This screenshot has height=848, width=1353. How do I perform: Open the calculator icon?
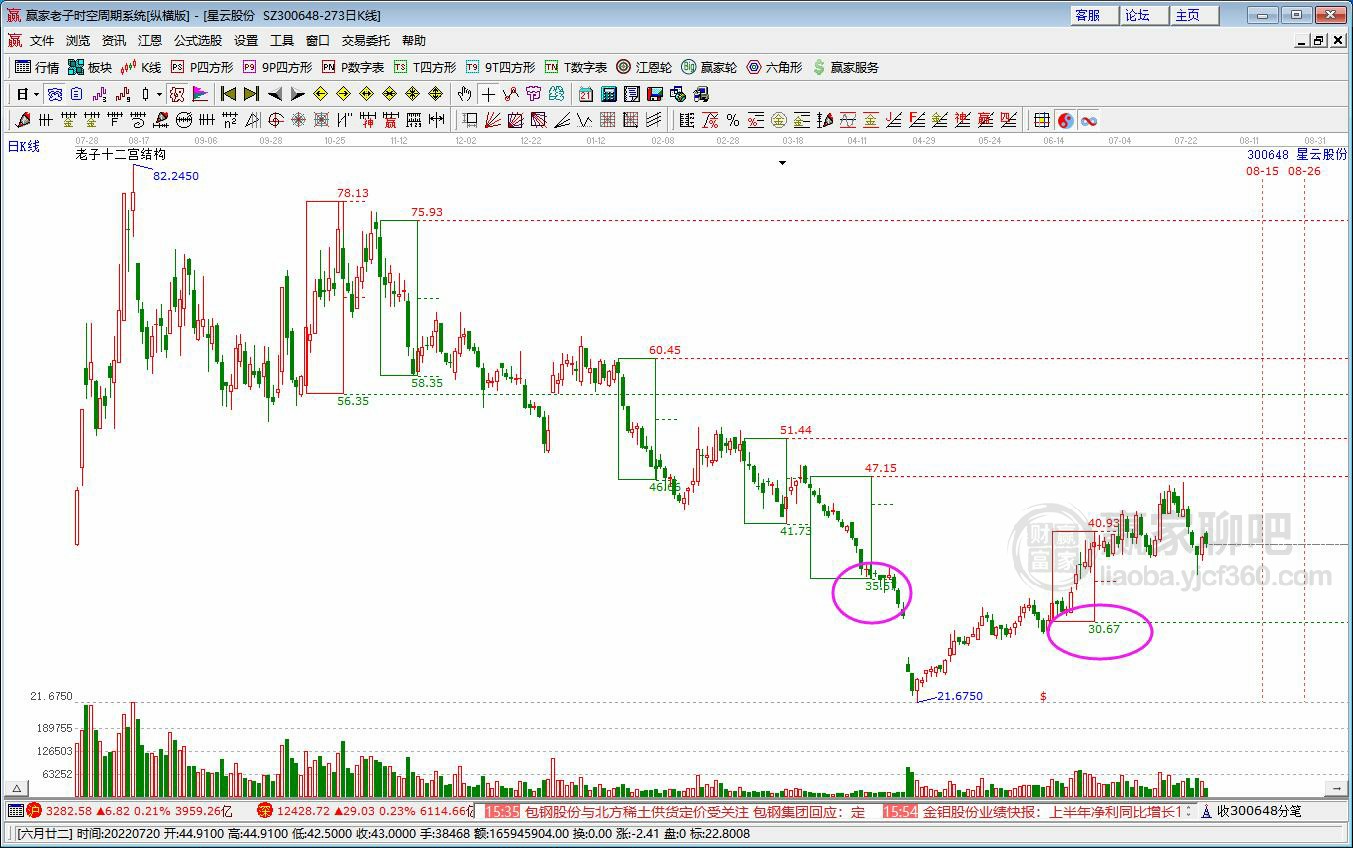click(x=609, y=94)
